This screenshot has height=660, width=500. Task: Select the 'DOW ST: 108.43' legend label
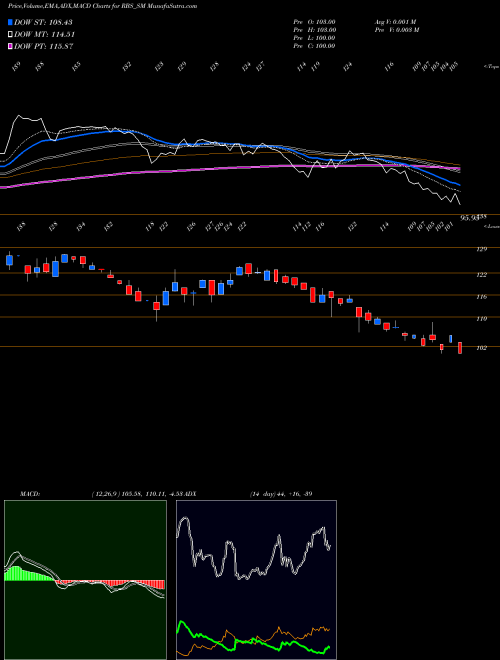click(44, 23)
